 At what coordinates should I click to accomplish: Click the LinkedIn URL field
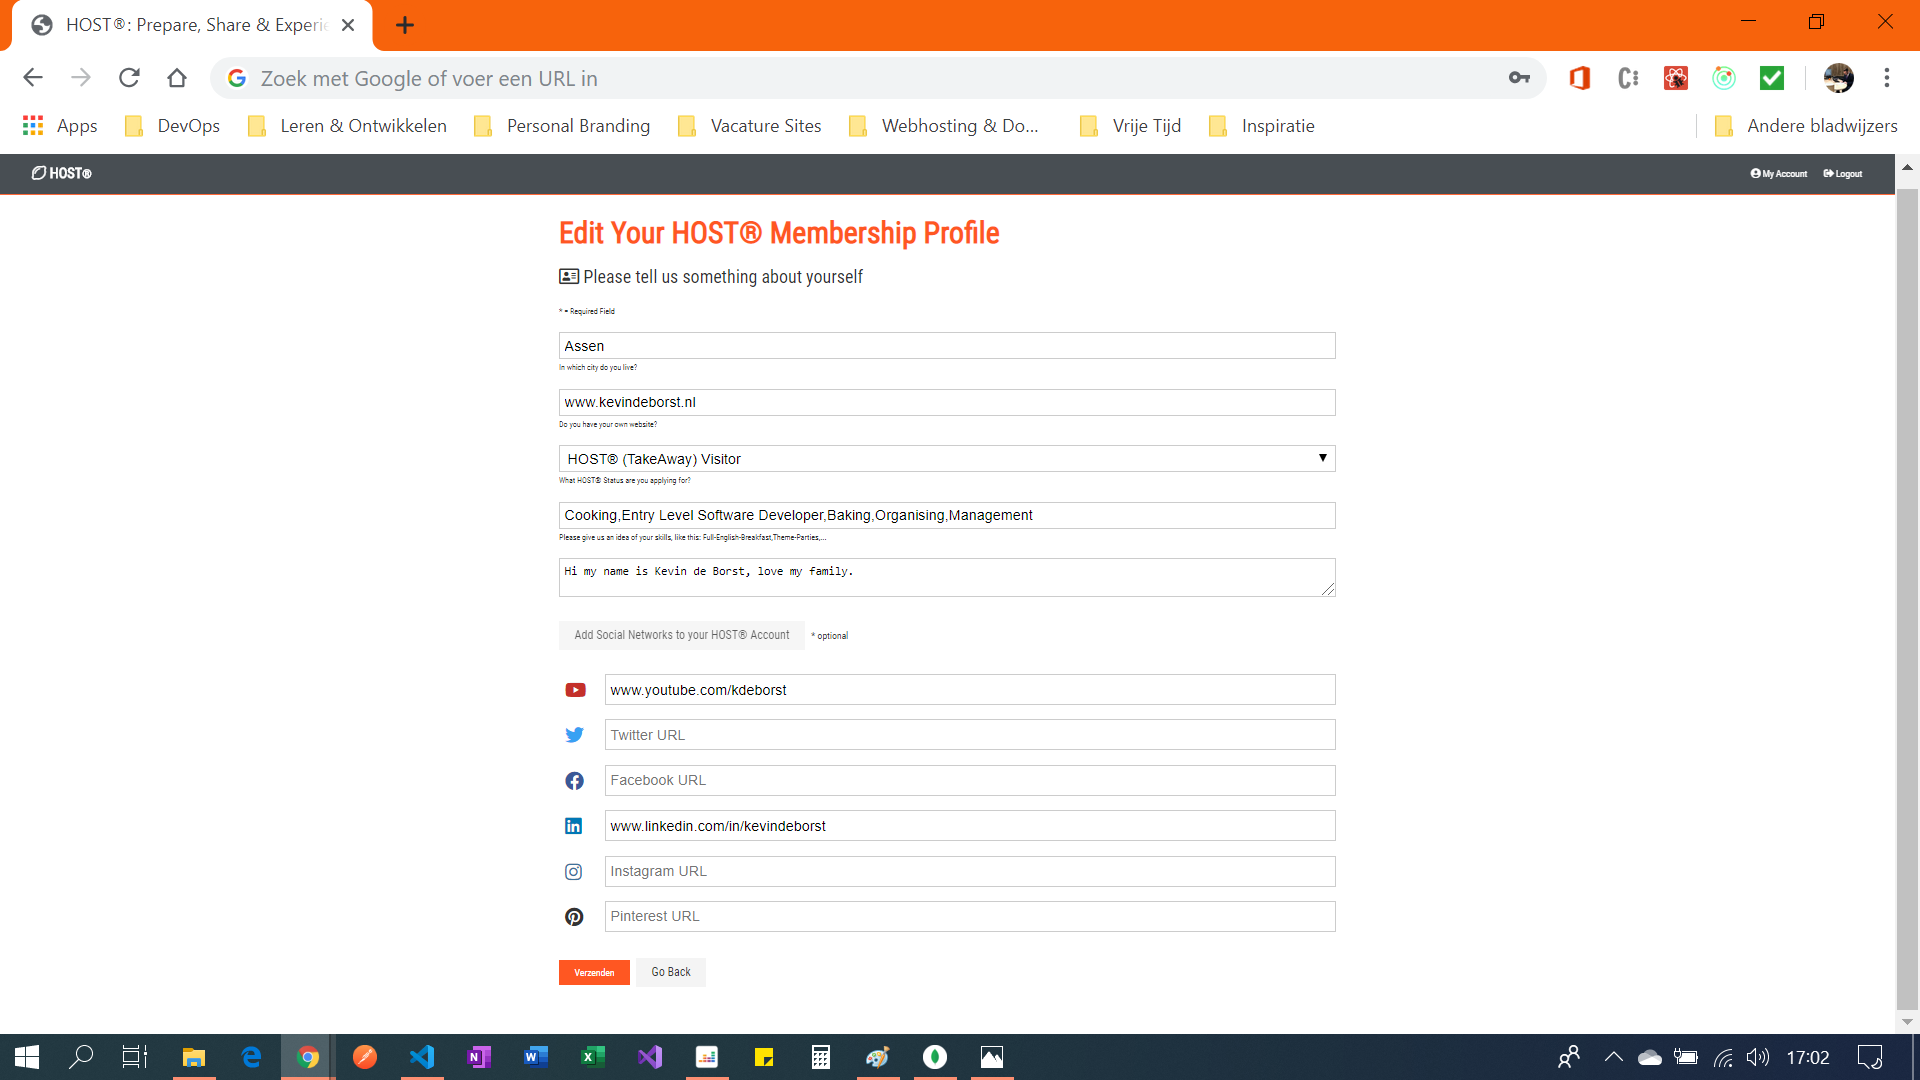[970, 826]
